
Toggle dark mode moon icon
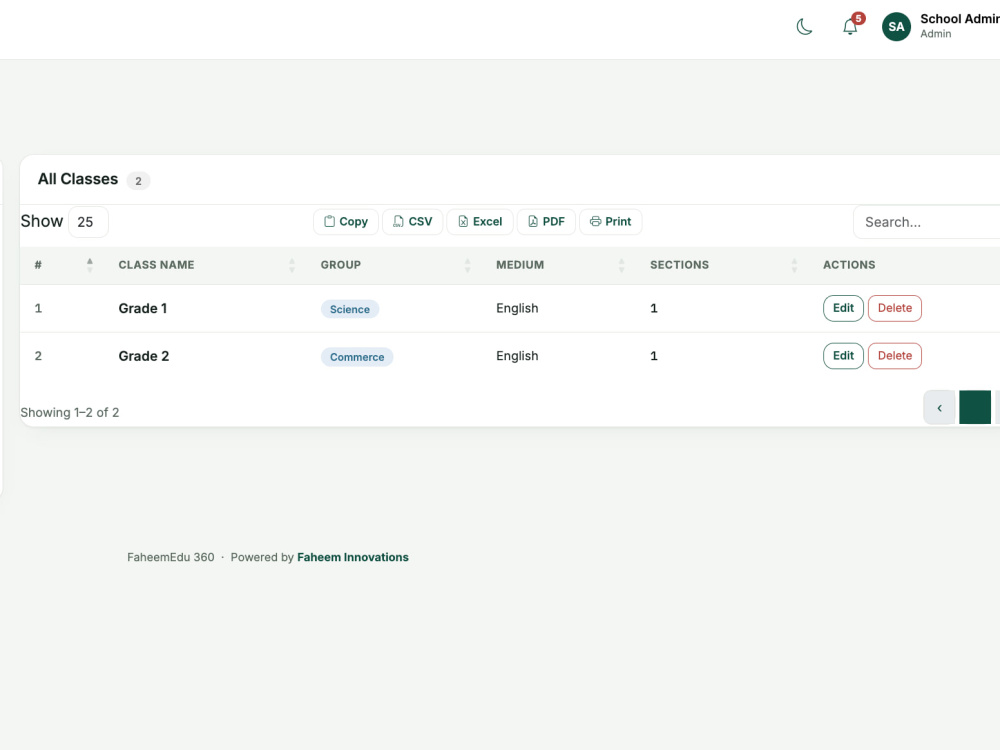point(804,27)
